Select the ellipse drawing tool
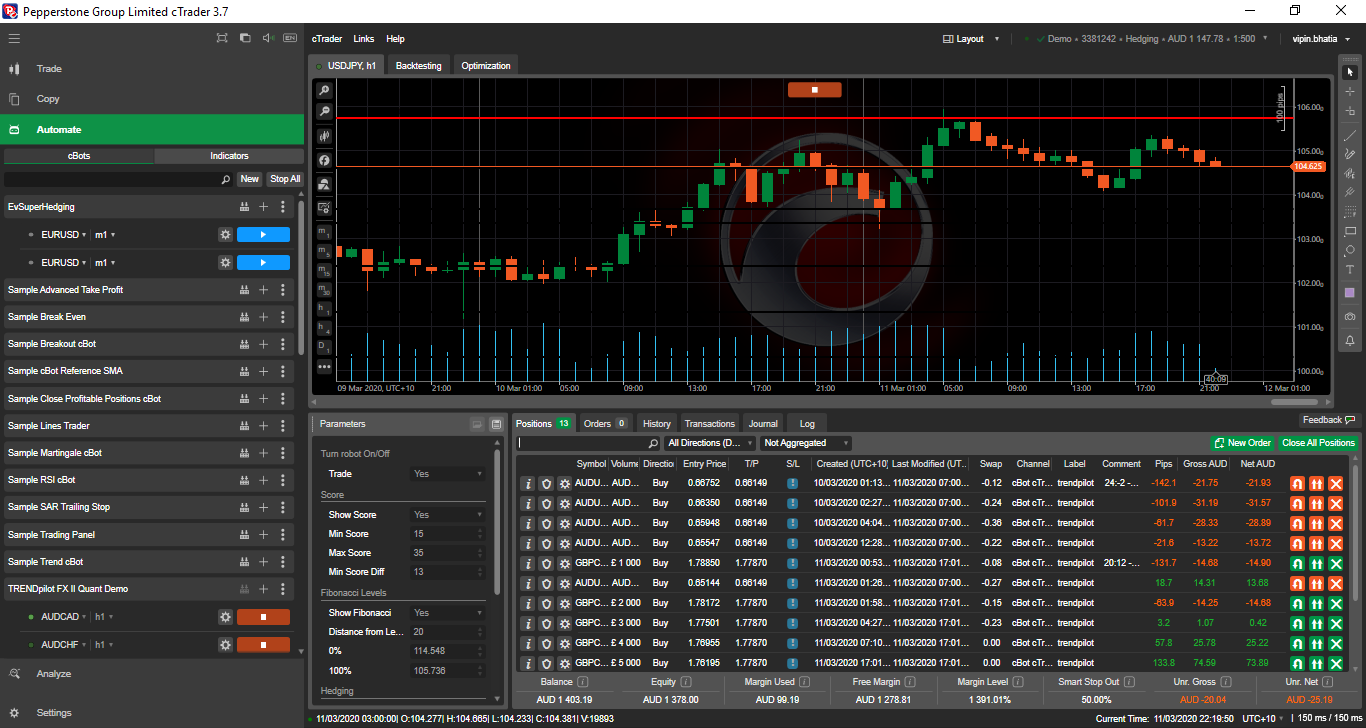The width and height of the screenshot is (1366, 728). [1350, 250]
